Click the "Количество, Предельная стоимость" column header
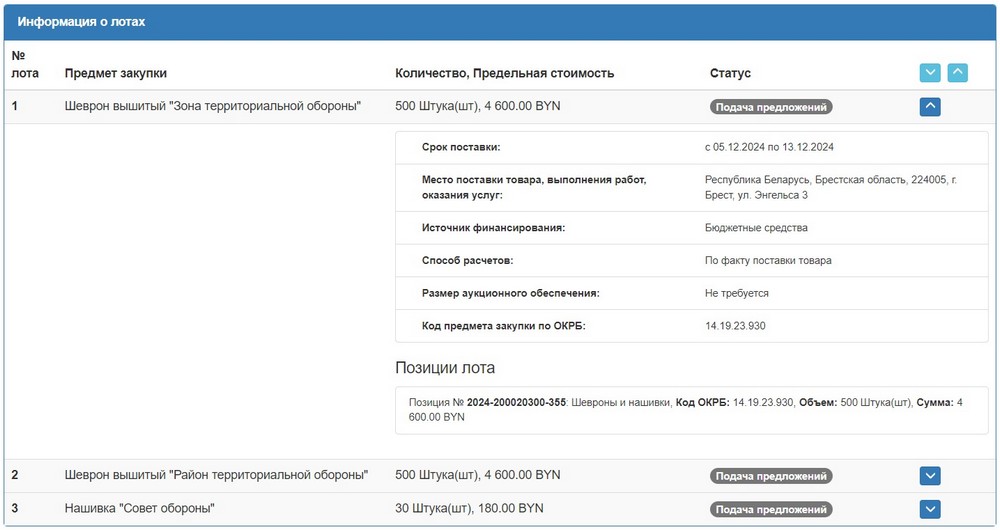 coord(504,73)
